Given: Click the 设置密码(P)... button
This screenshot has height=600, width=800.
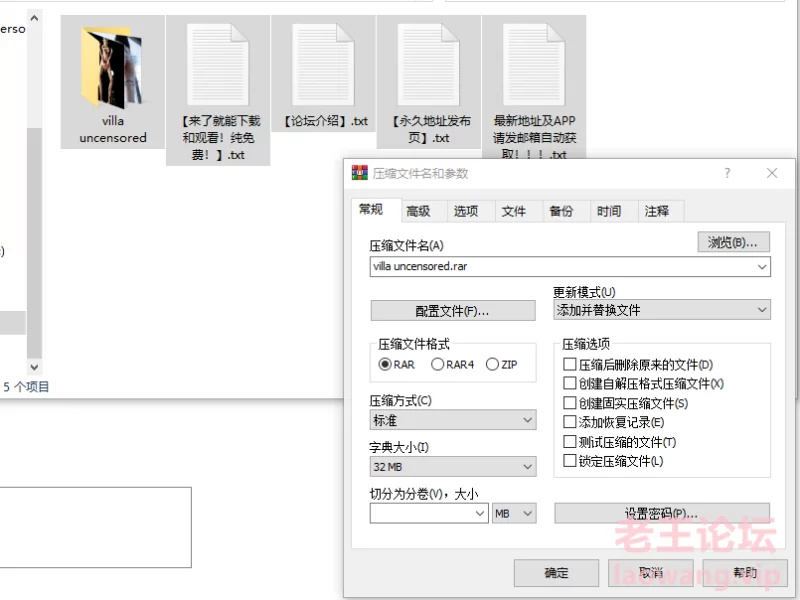Looking at the screenshot, I should pos(662,513).
